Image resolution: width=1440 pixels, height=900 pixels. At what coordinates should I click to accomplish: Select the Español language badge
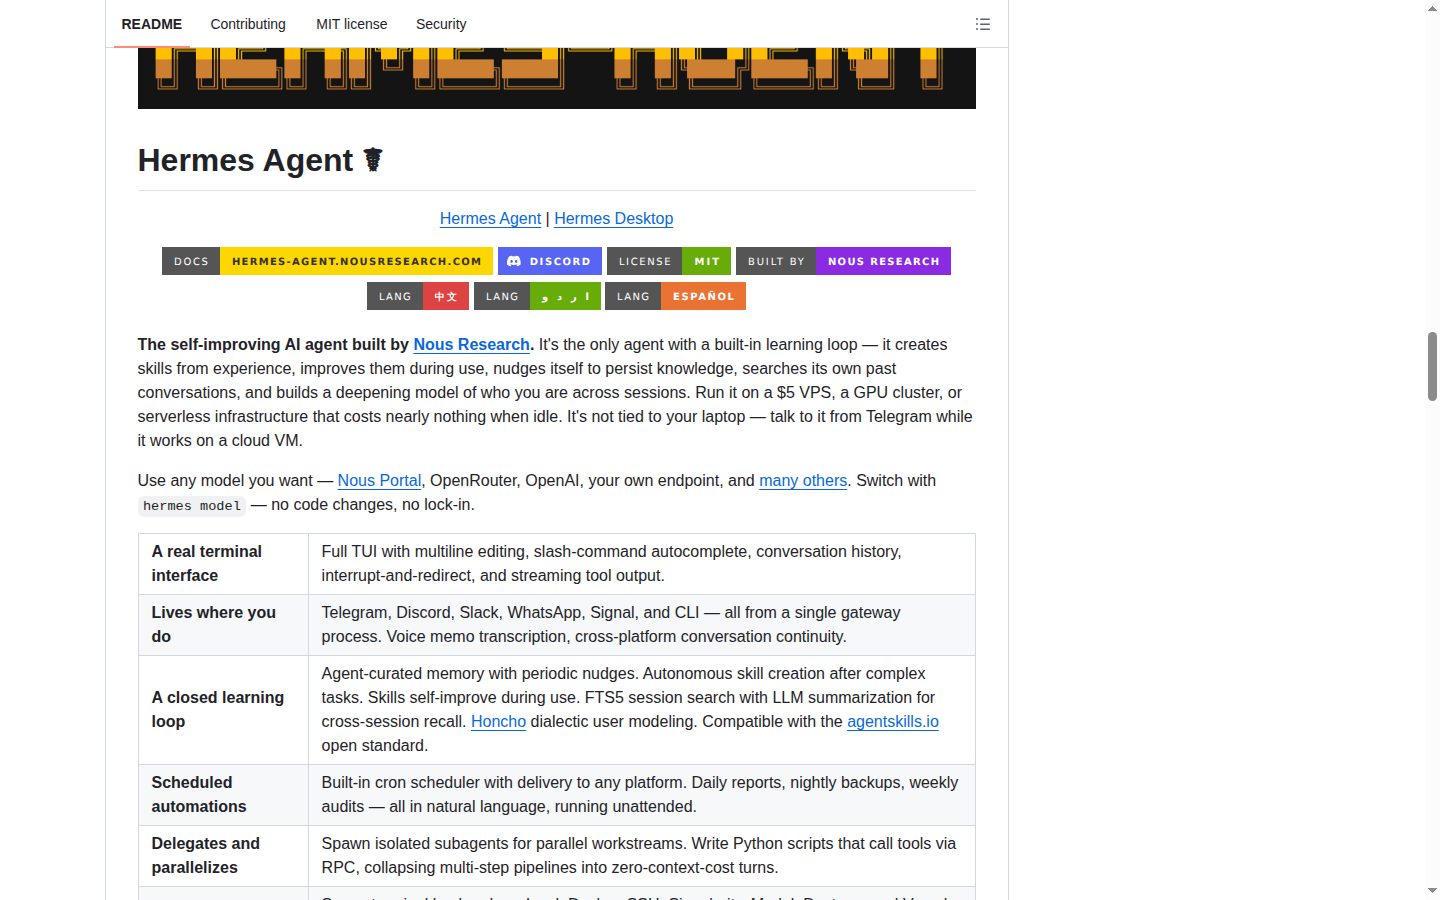pos(675,296)
